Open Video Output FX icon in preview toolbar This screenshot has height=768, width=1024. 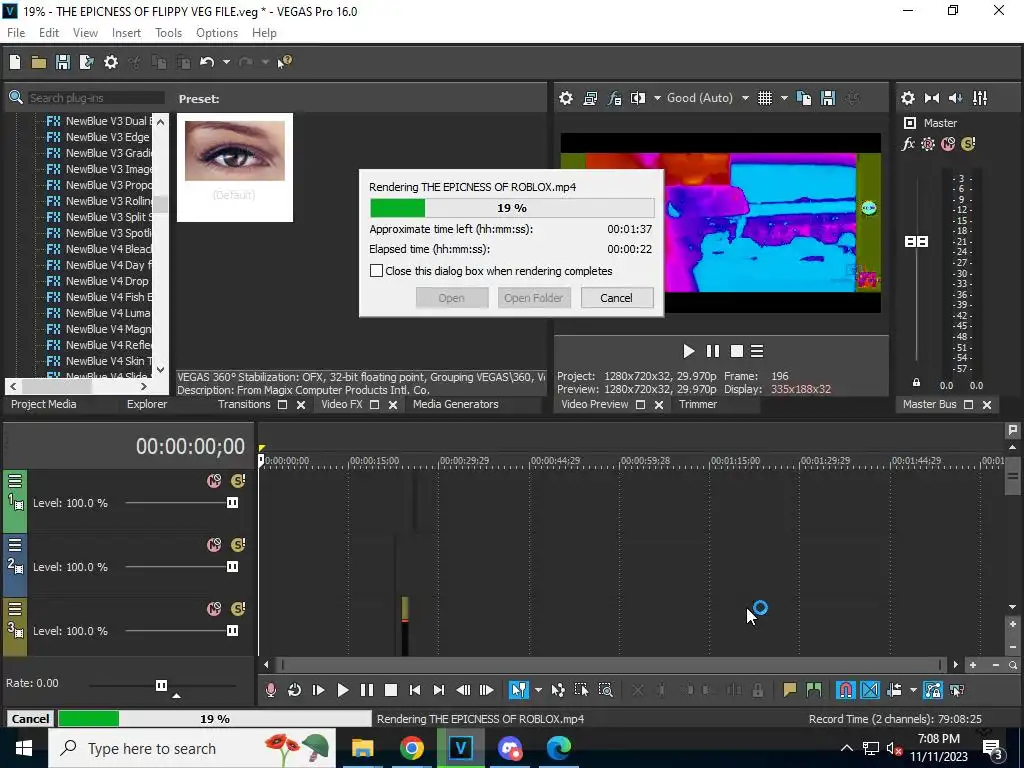pyautogui.click(x=615, y=98)
